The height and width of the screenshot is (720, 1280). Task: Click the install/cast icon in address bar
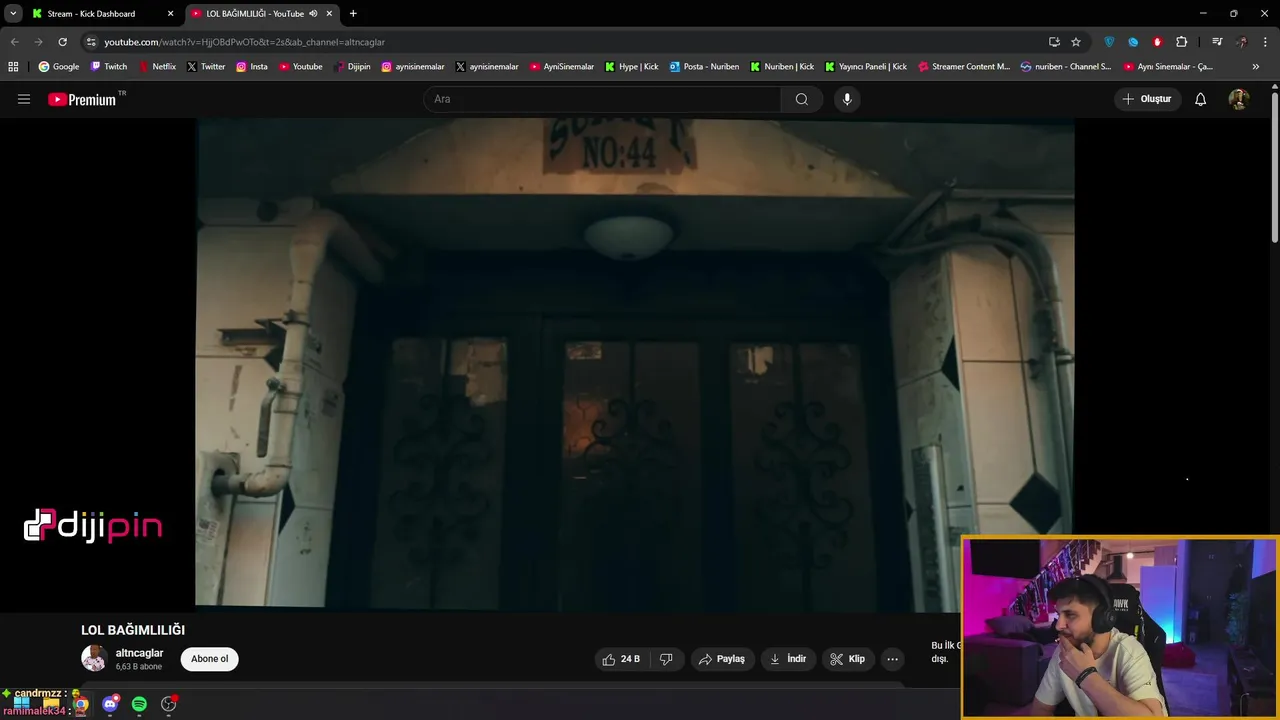[1054, 42]
